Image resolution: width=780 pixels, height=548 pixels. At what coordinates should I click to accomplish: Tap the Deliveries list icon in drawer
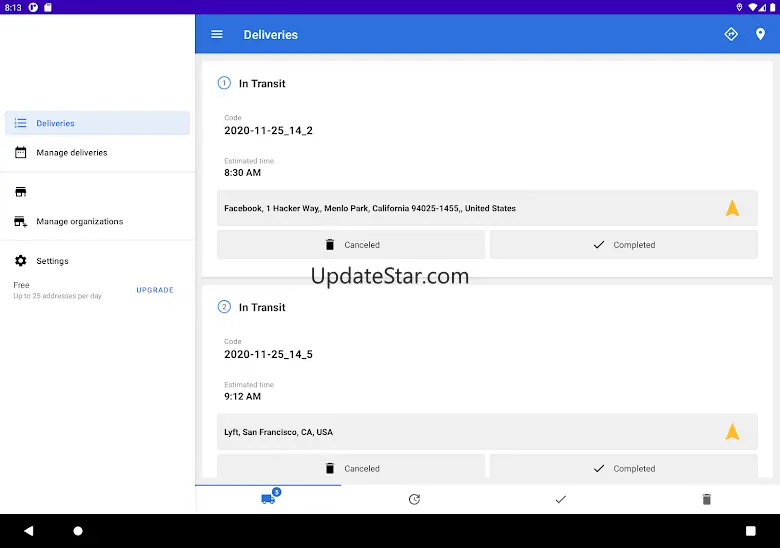pyautogui.click(x=20, y=123)
